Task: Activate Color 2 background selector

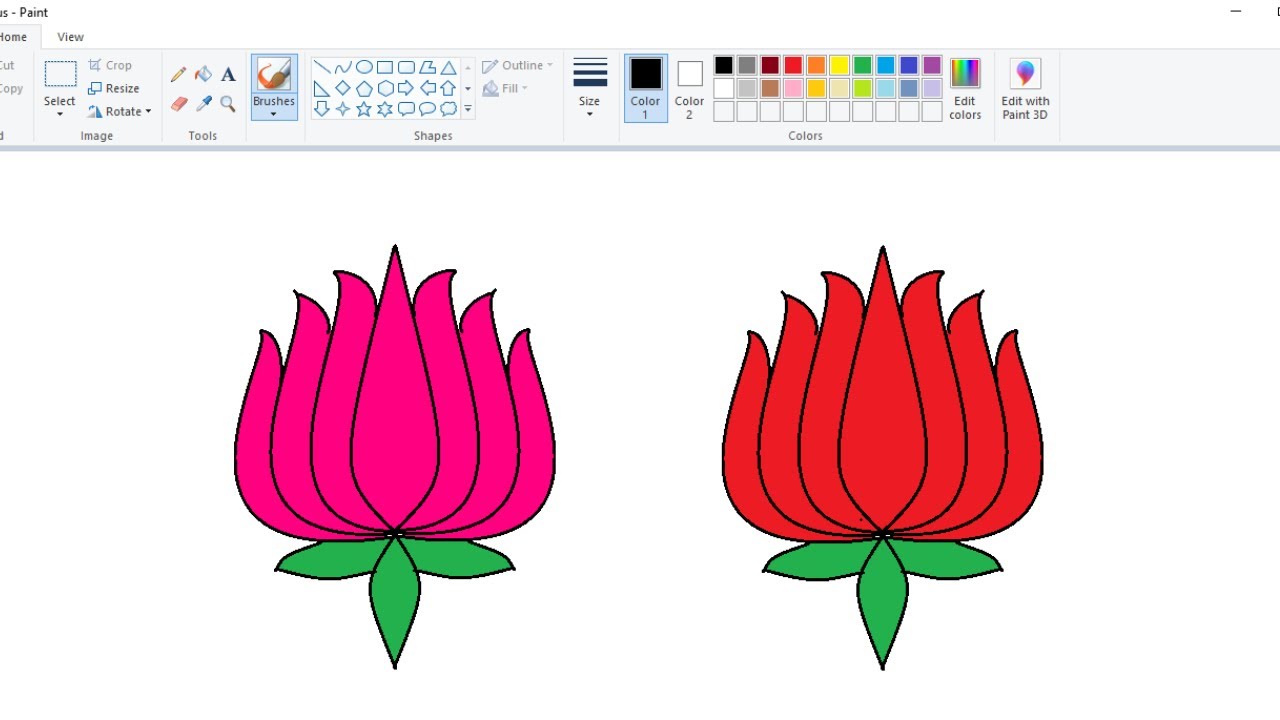Action: point(690,88)
